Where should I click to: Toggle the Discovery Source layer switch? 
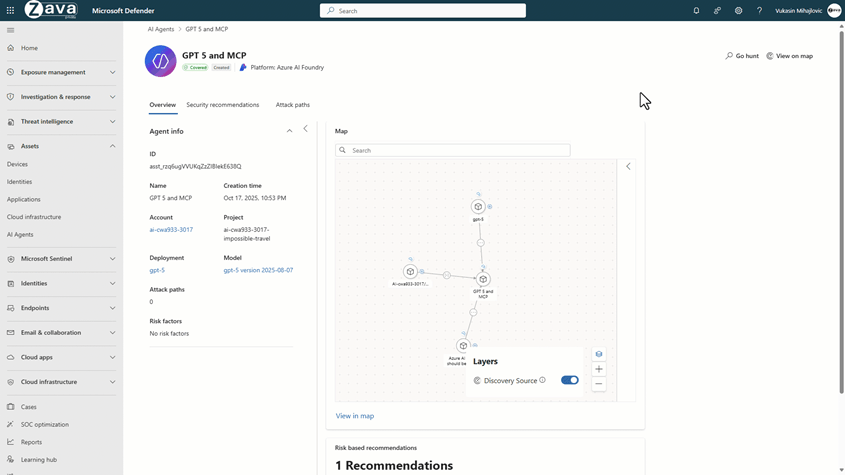click(x=570, y=380)
